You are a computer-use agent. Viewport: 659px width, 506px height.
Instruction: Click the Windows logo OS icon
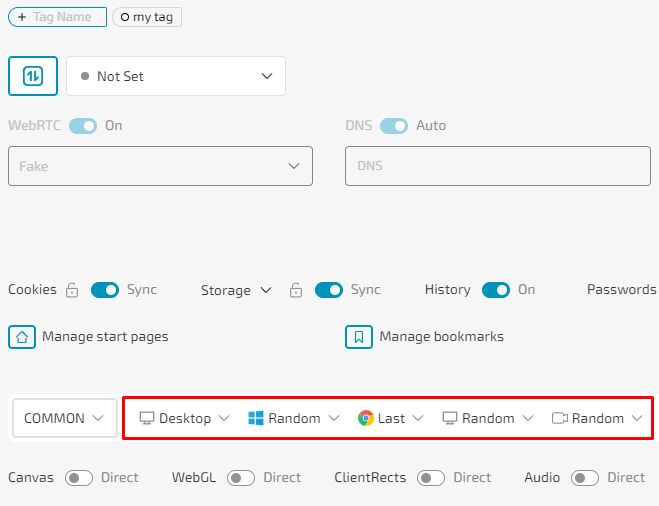pos(256,418)
